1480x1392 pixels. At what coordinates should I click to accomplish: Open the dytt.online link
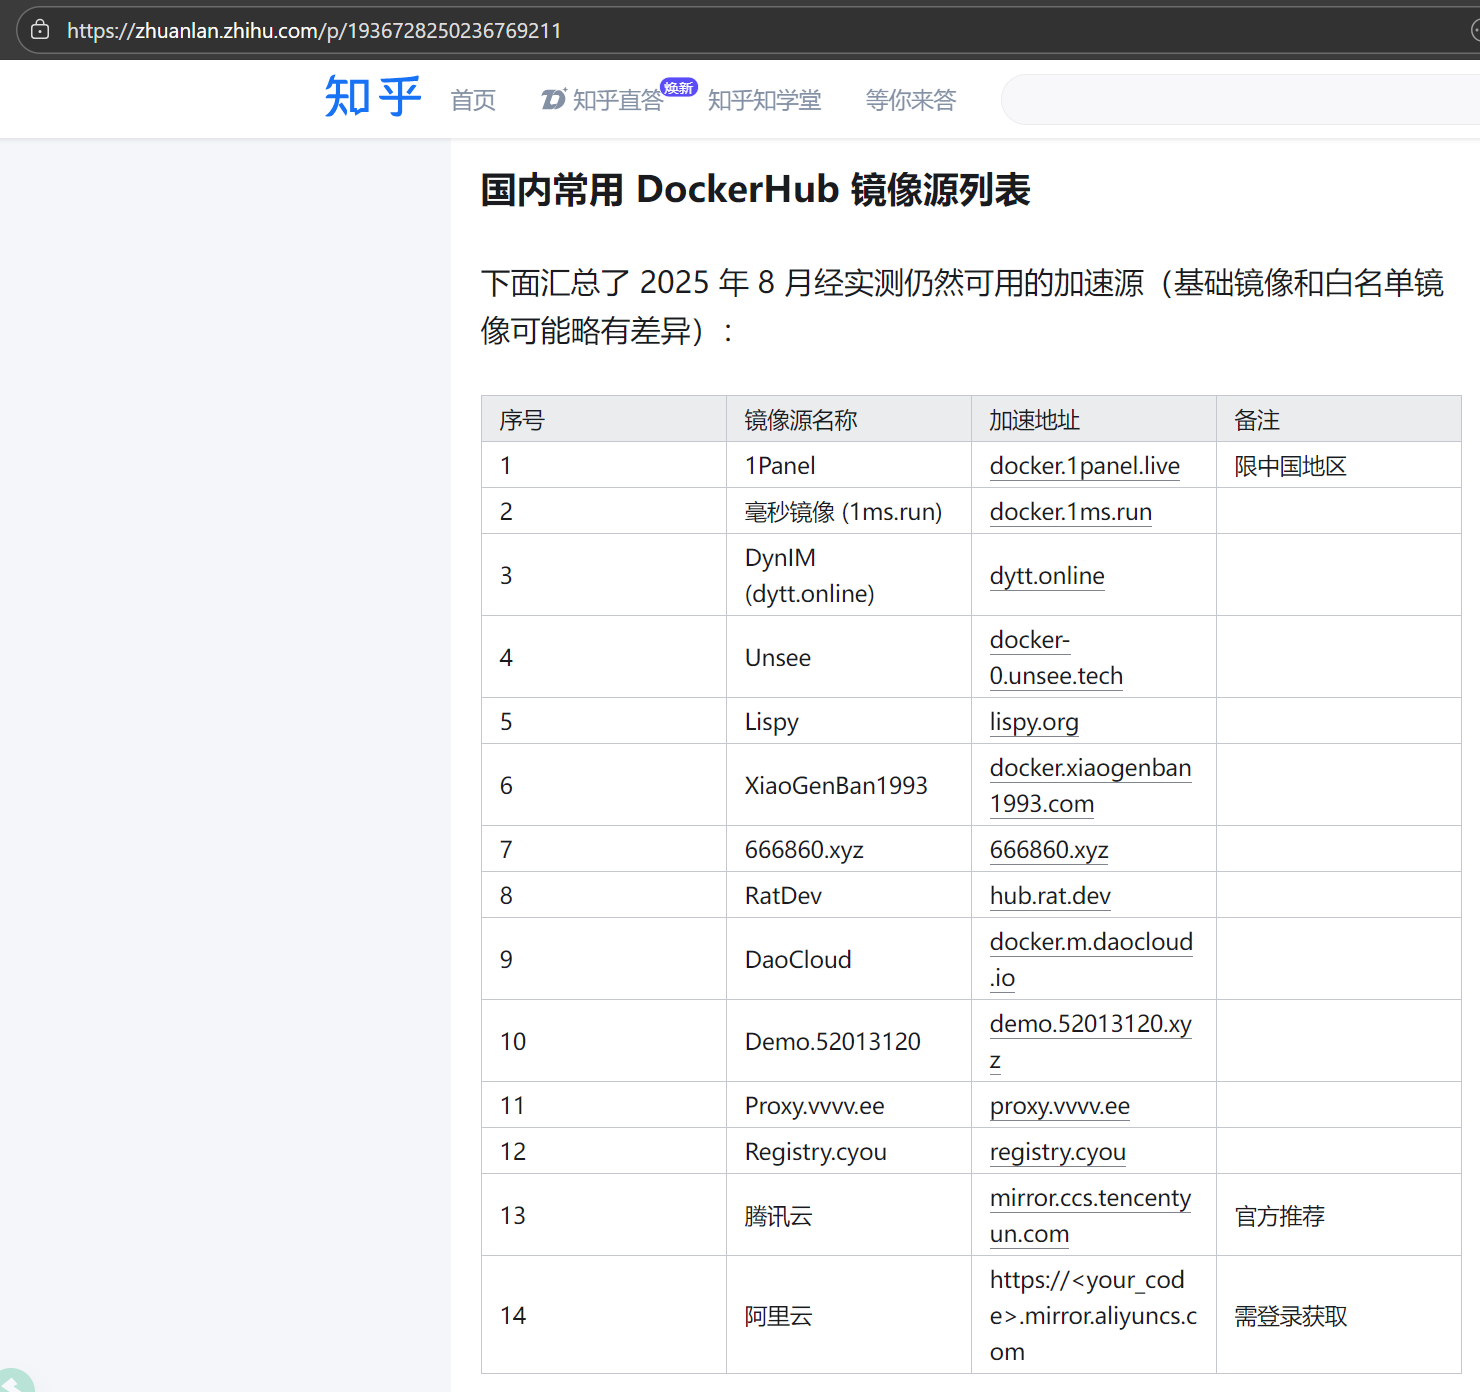(1047, 576)
